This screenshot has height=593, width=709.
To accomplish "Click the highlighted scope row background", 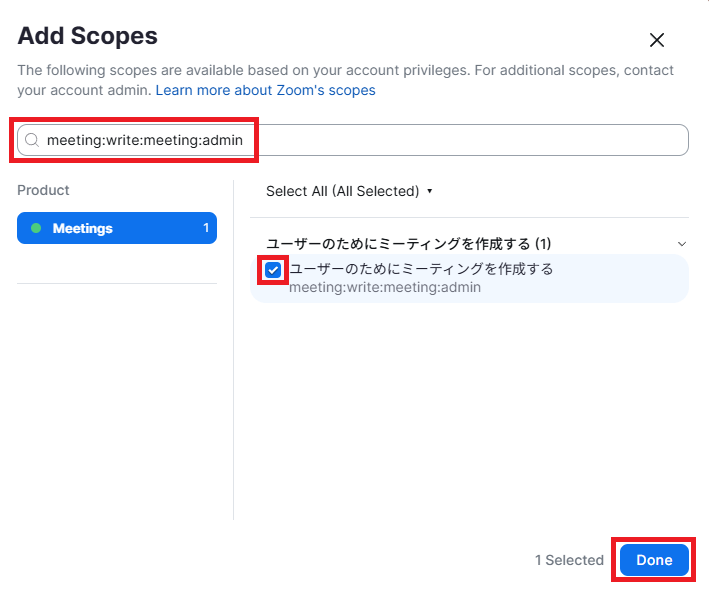I will point(620,278).
